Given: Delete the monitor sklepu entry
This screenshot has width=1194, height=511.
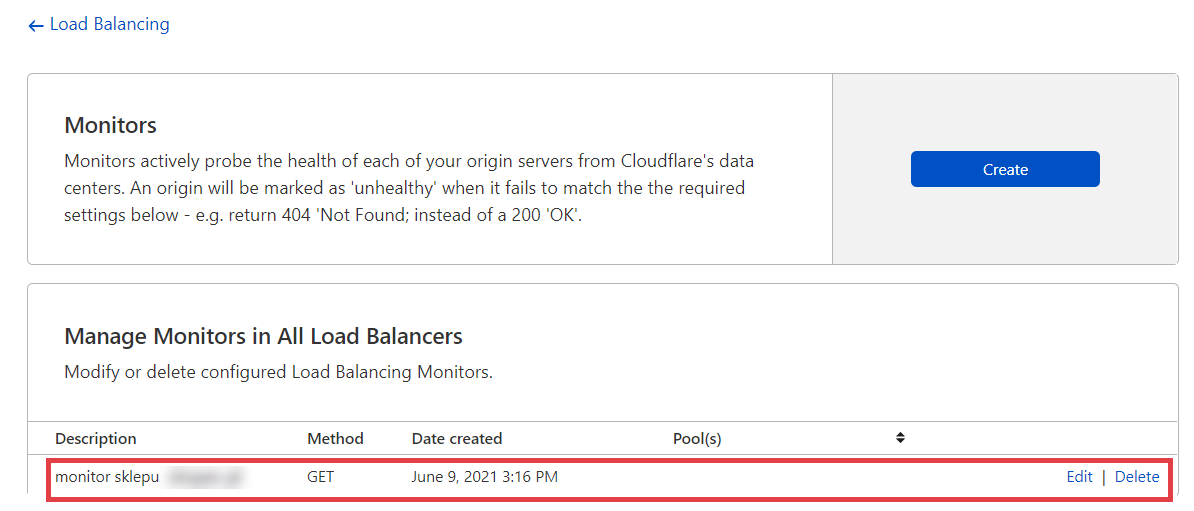Looking at the screenshot, I should tap(1137, 477).
